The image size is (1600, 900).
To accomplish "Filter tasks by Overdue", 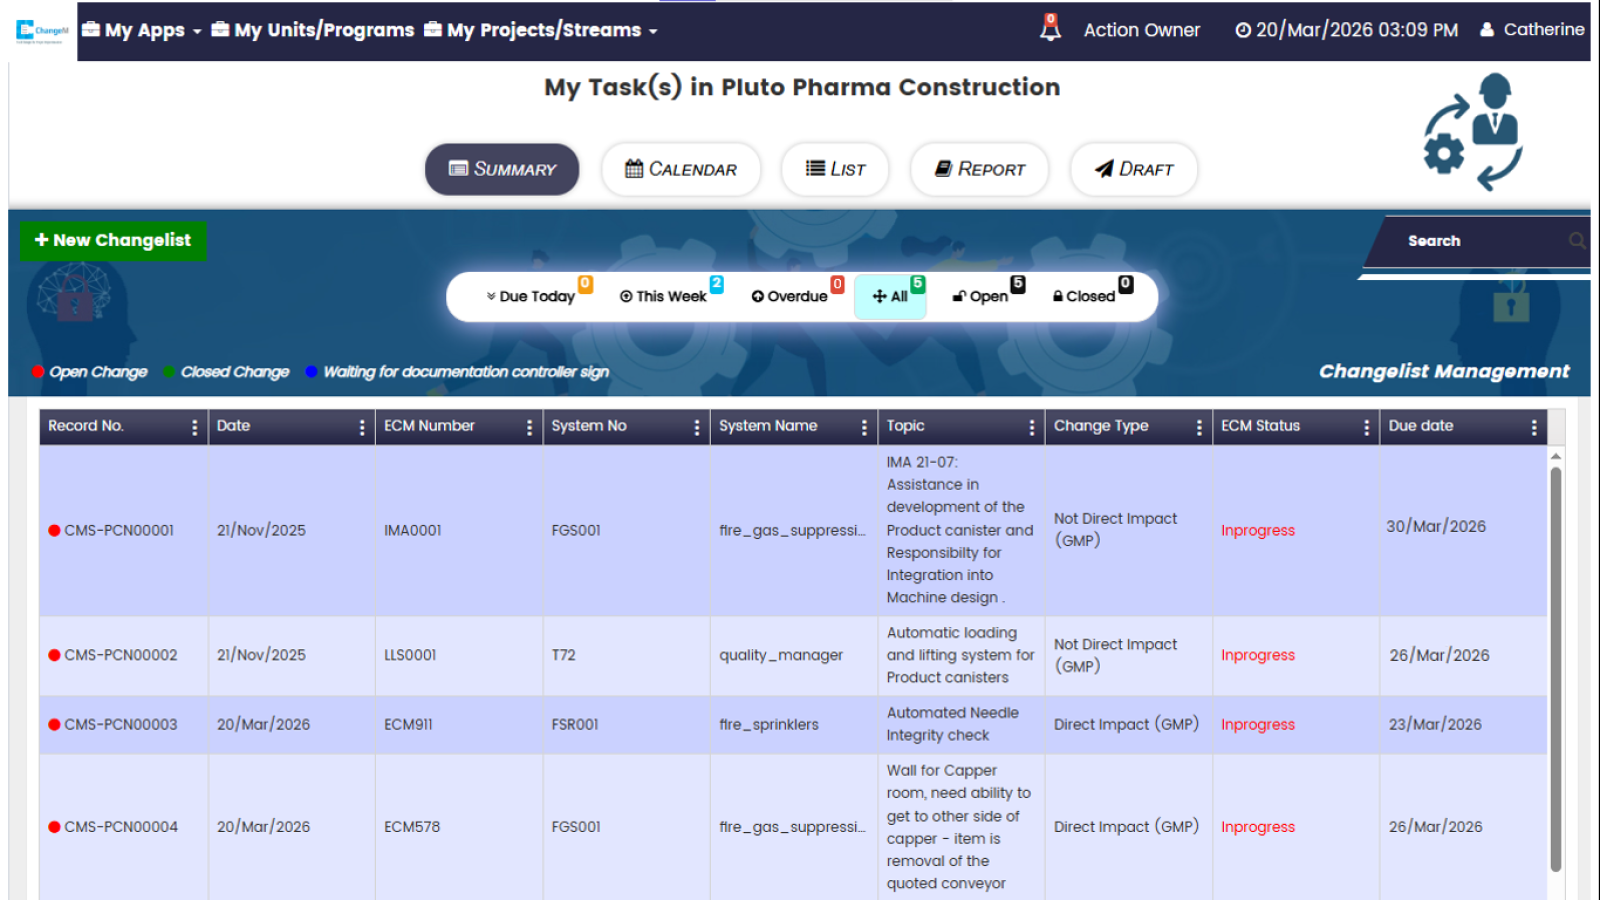I will [x=790, y=297].
